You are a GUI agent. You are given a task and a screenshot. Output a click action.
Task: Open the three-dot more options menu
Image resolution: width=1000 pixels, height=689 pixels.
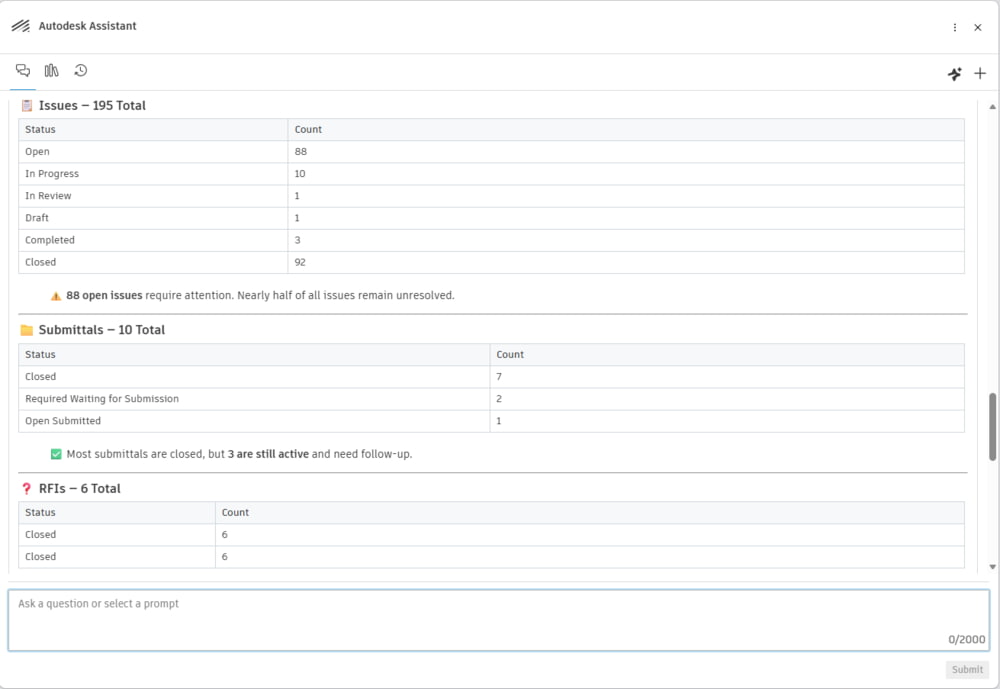click(955, 27)
